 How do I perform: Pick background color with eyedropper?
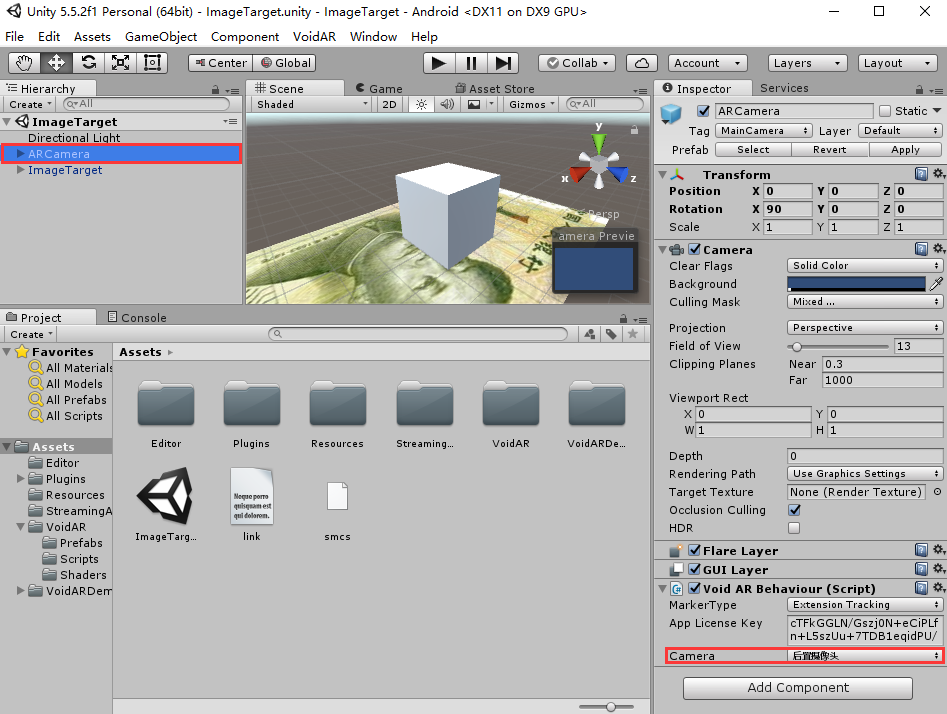pyautogui.click(x=936, y=283)
